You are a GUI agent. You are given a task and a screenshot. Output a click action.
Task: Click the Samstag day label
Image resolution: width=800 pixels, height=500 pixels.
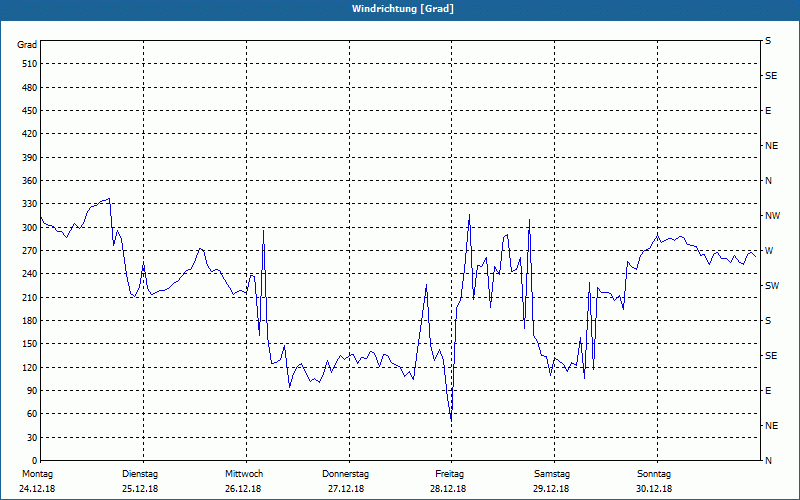552,474
